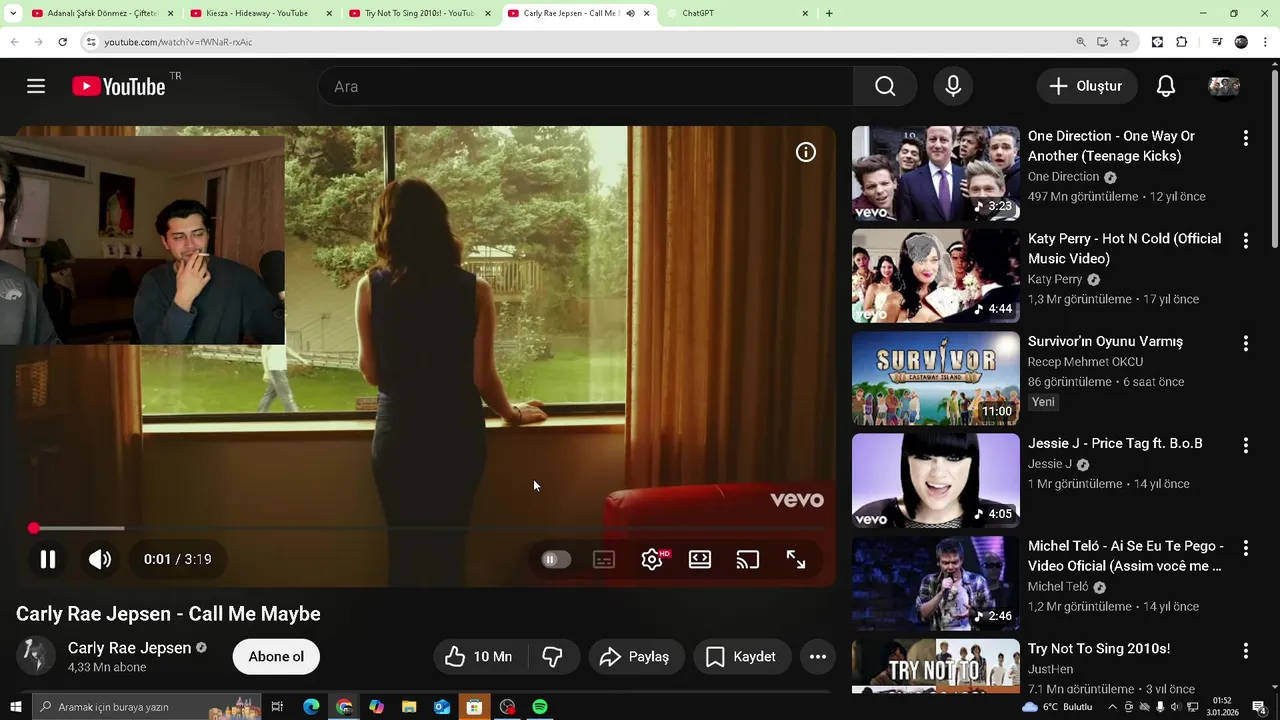Open options for Michel Teló video
The height and width of the screenshot is (720, 1280).
tap(1246, 548)
